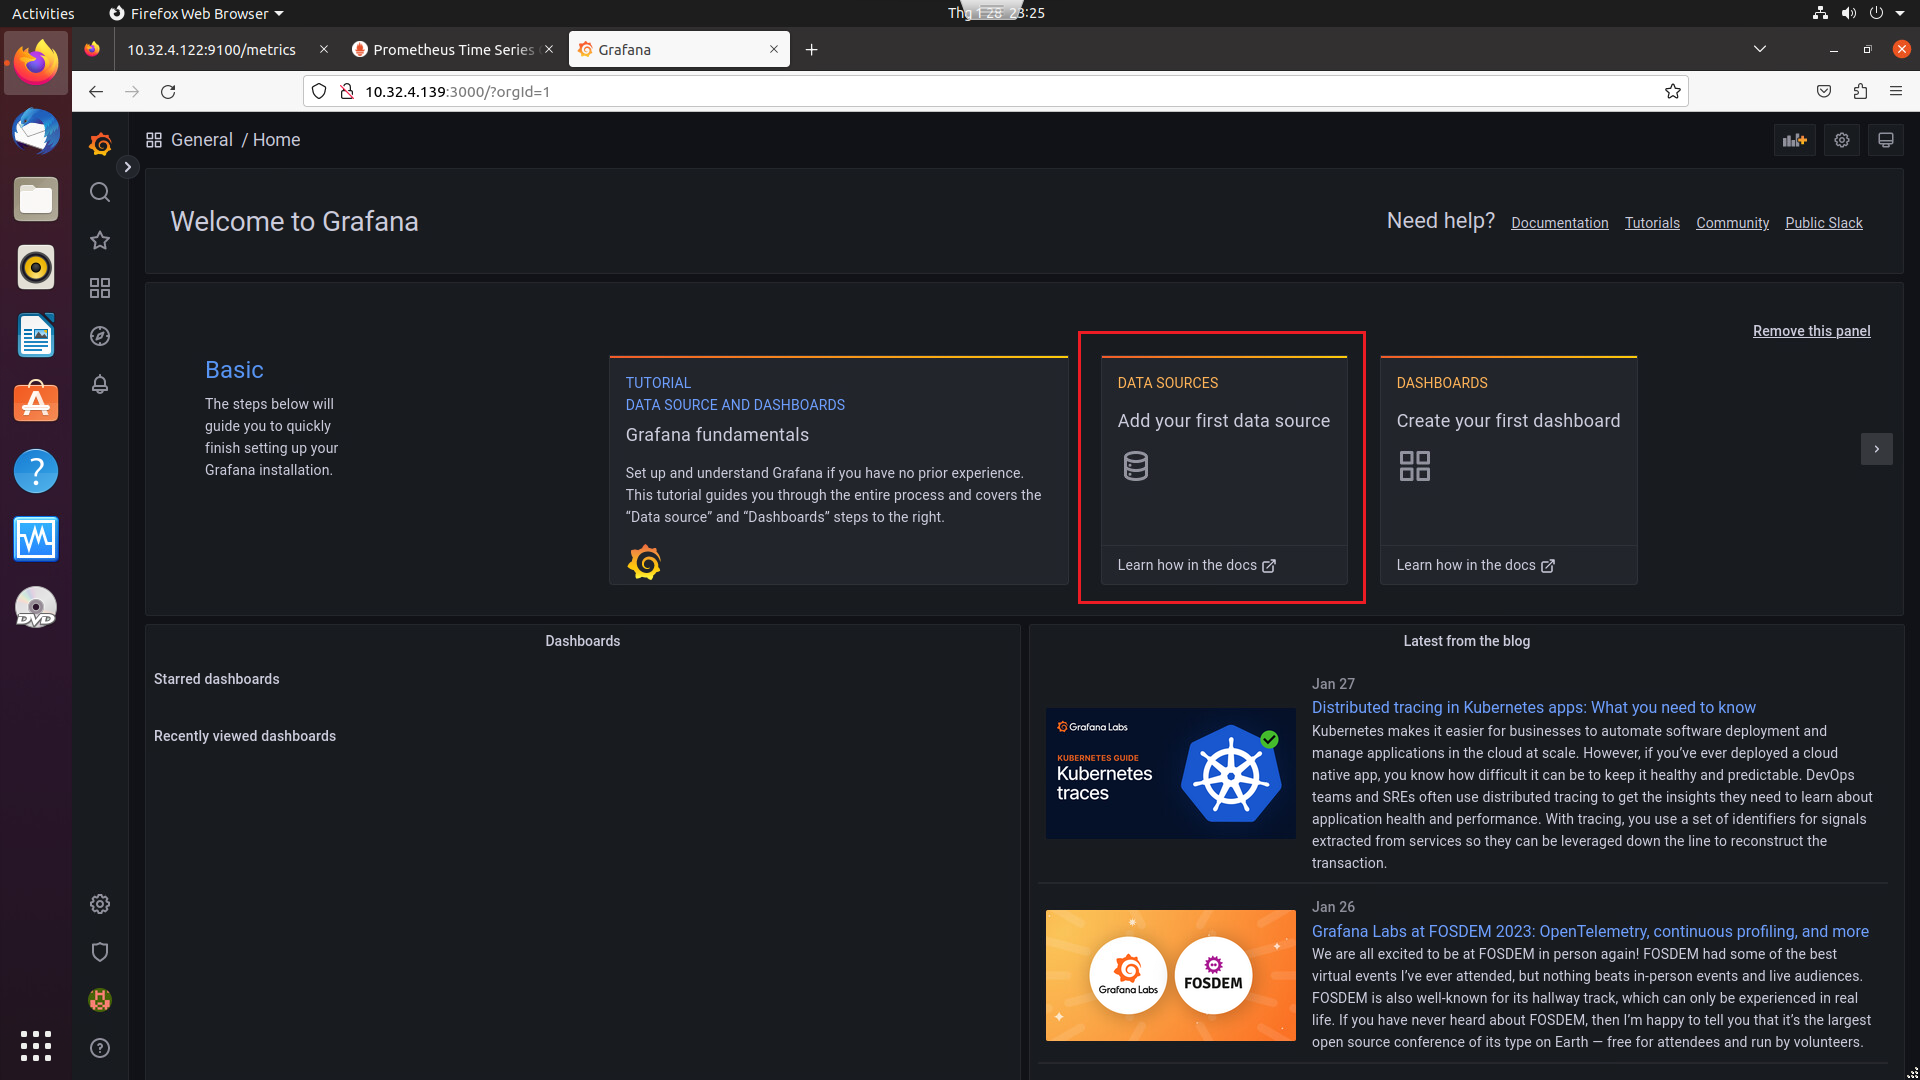
Task: Open Starred dashboards from the sidebar
Action: pos(99,240)
